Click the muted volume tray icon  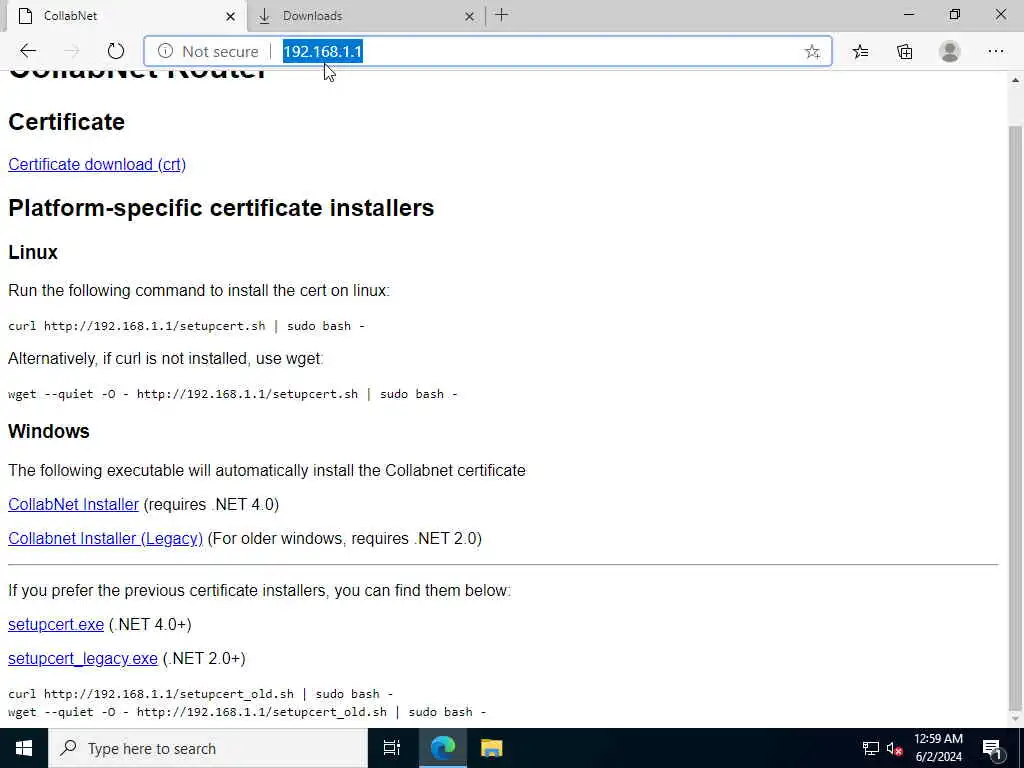[894, 748]
